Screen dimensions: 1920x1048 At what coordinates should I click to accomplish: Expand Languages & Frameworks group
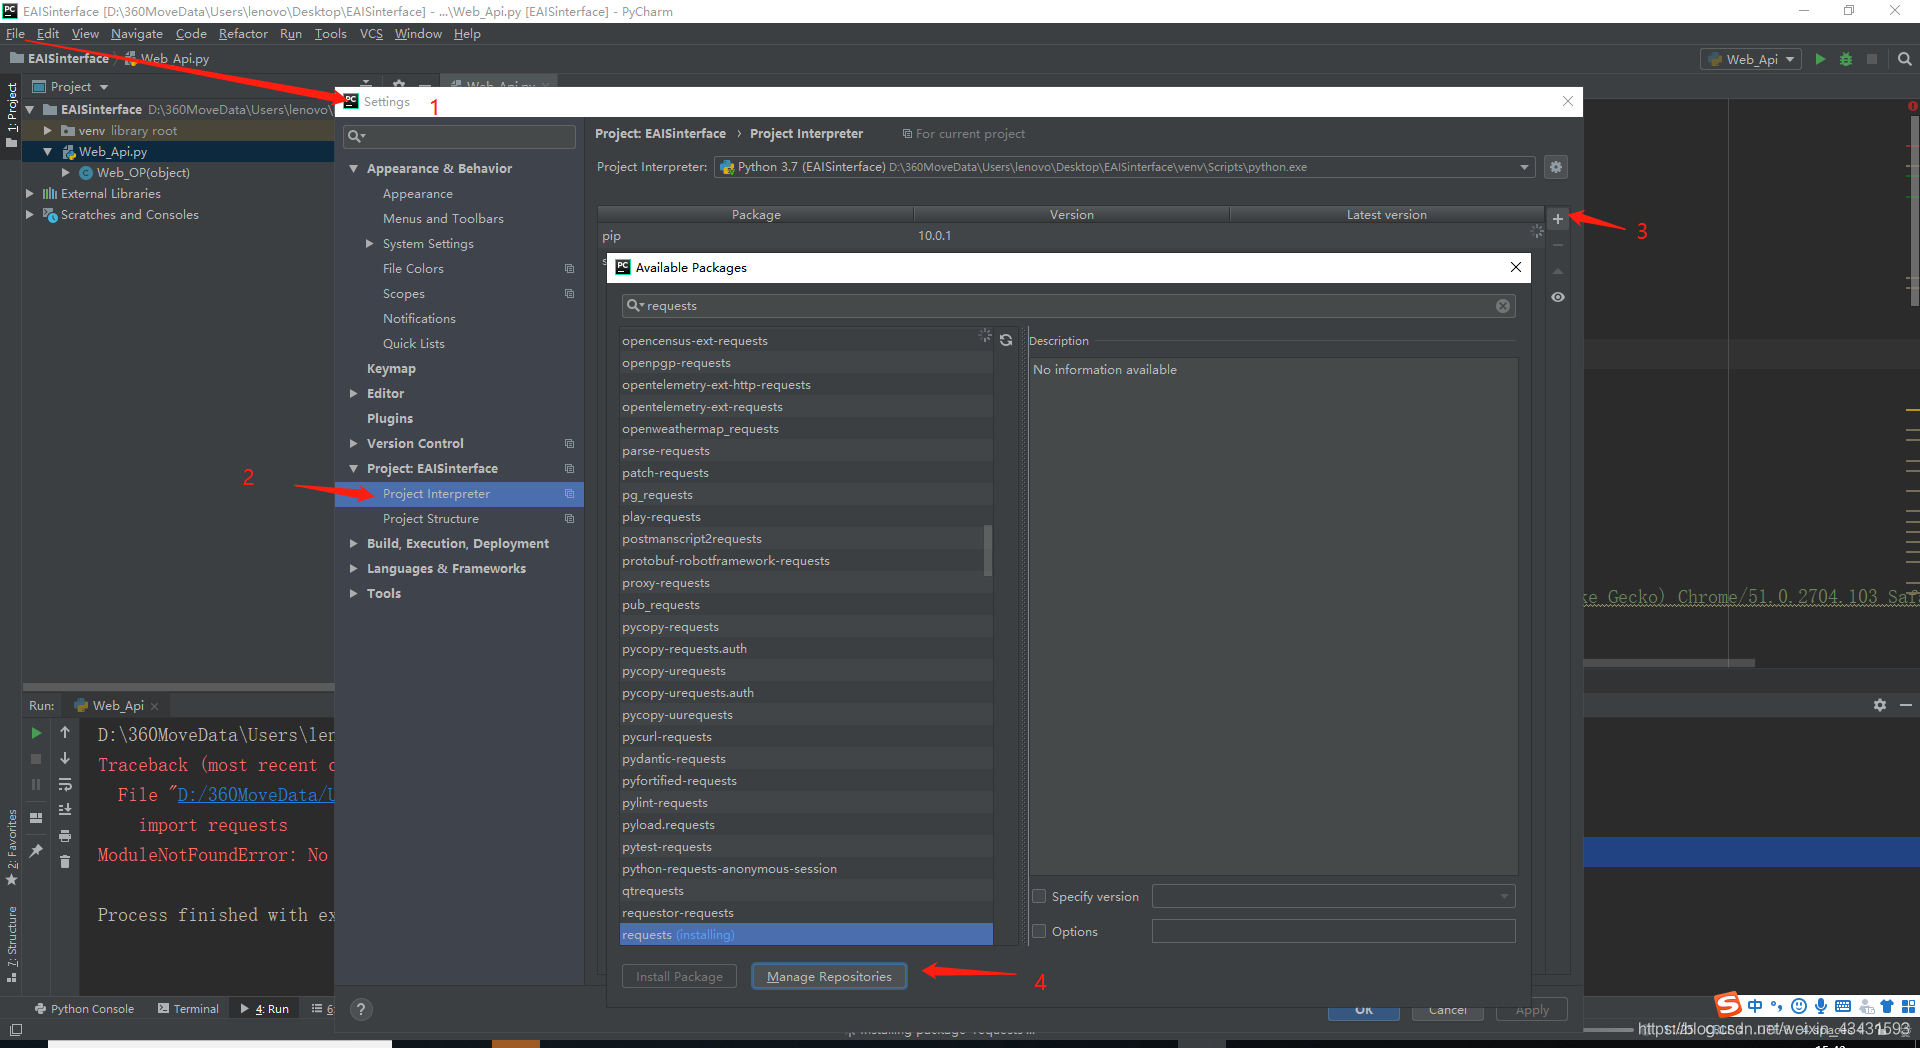coord(353,569)
